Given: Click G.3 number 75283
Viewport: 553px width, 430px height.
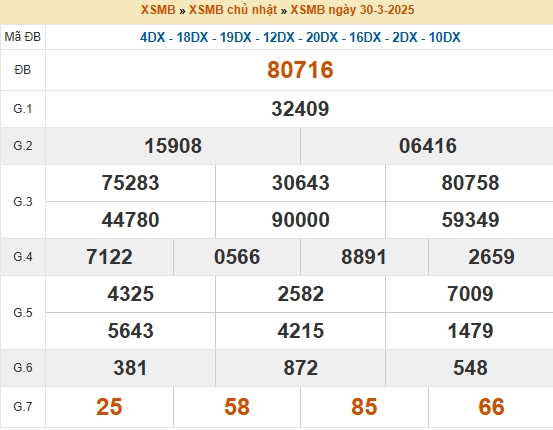Looking at the screenshot, I should coord(130,183).
